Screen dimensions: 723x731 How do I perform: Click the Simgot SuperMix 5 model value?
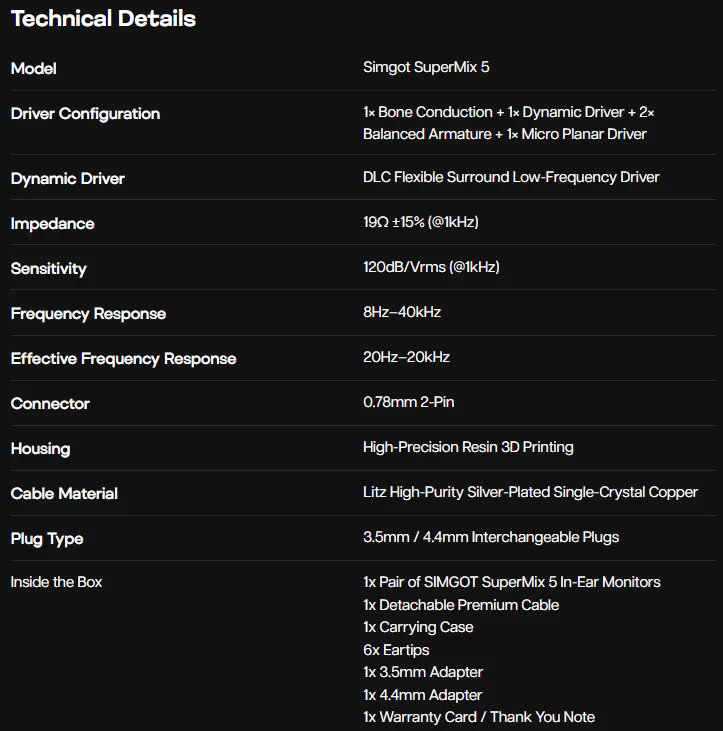426,67
